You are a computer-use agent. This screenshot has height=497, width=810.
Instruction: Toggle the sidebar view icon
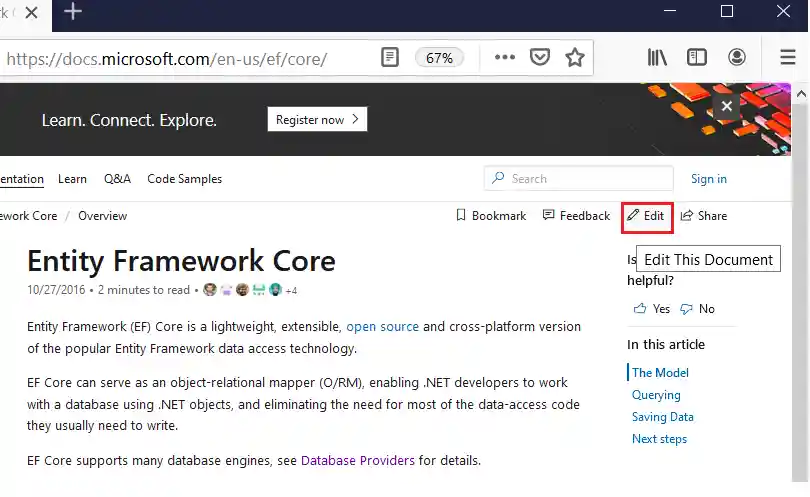(x=697, y=58)
